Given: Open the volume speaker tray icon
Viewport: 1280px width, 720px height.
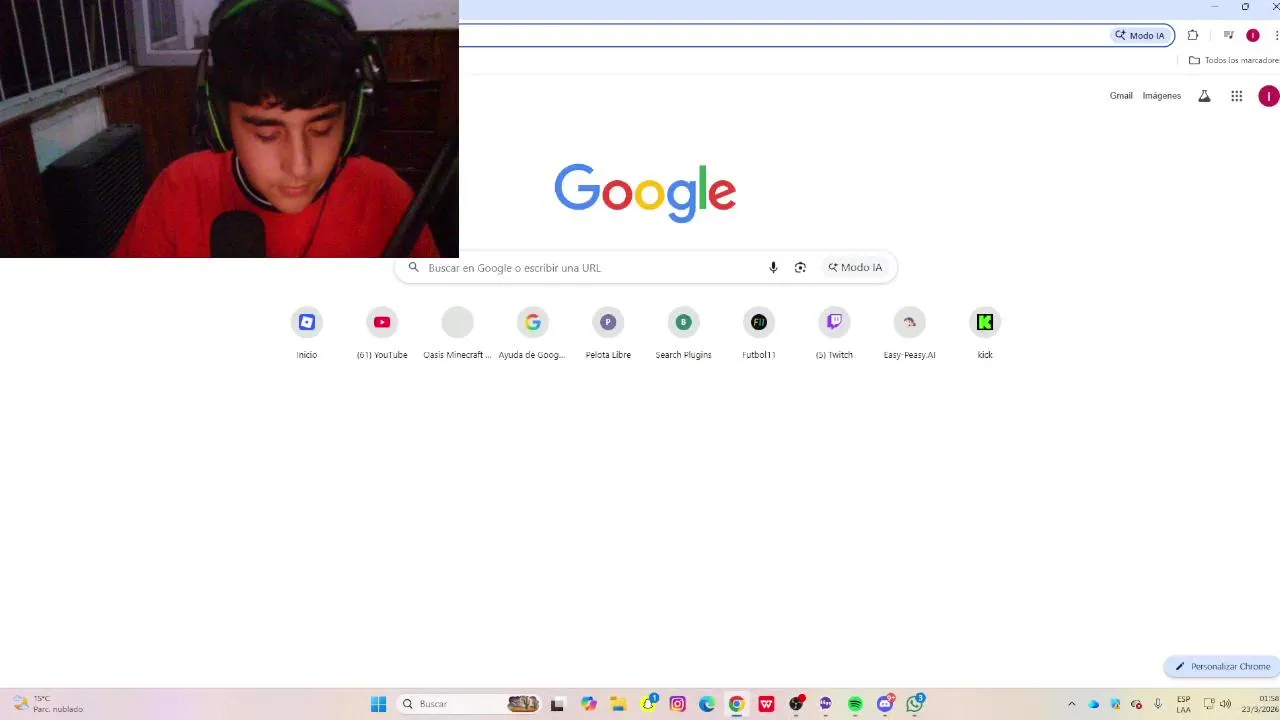Looking at the screenshot, I should click(x=1225, y=704).
